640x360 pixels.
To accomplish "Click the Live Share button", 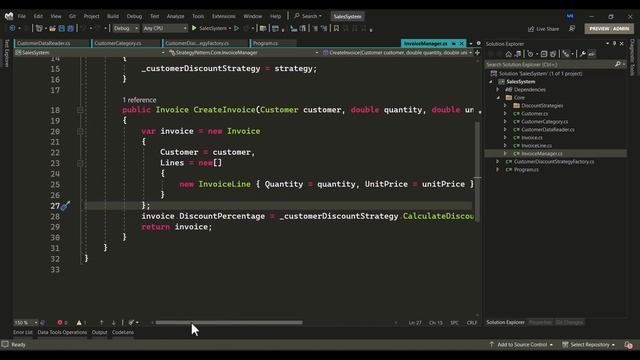I will coord(543,29).
